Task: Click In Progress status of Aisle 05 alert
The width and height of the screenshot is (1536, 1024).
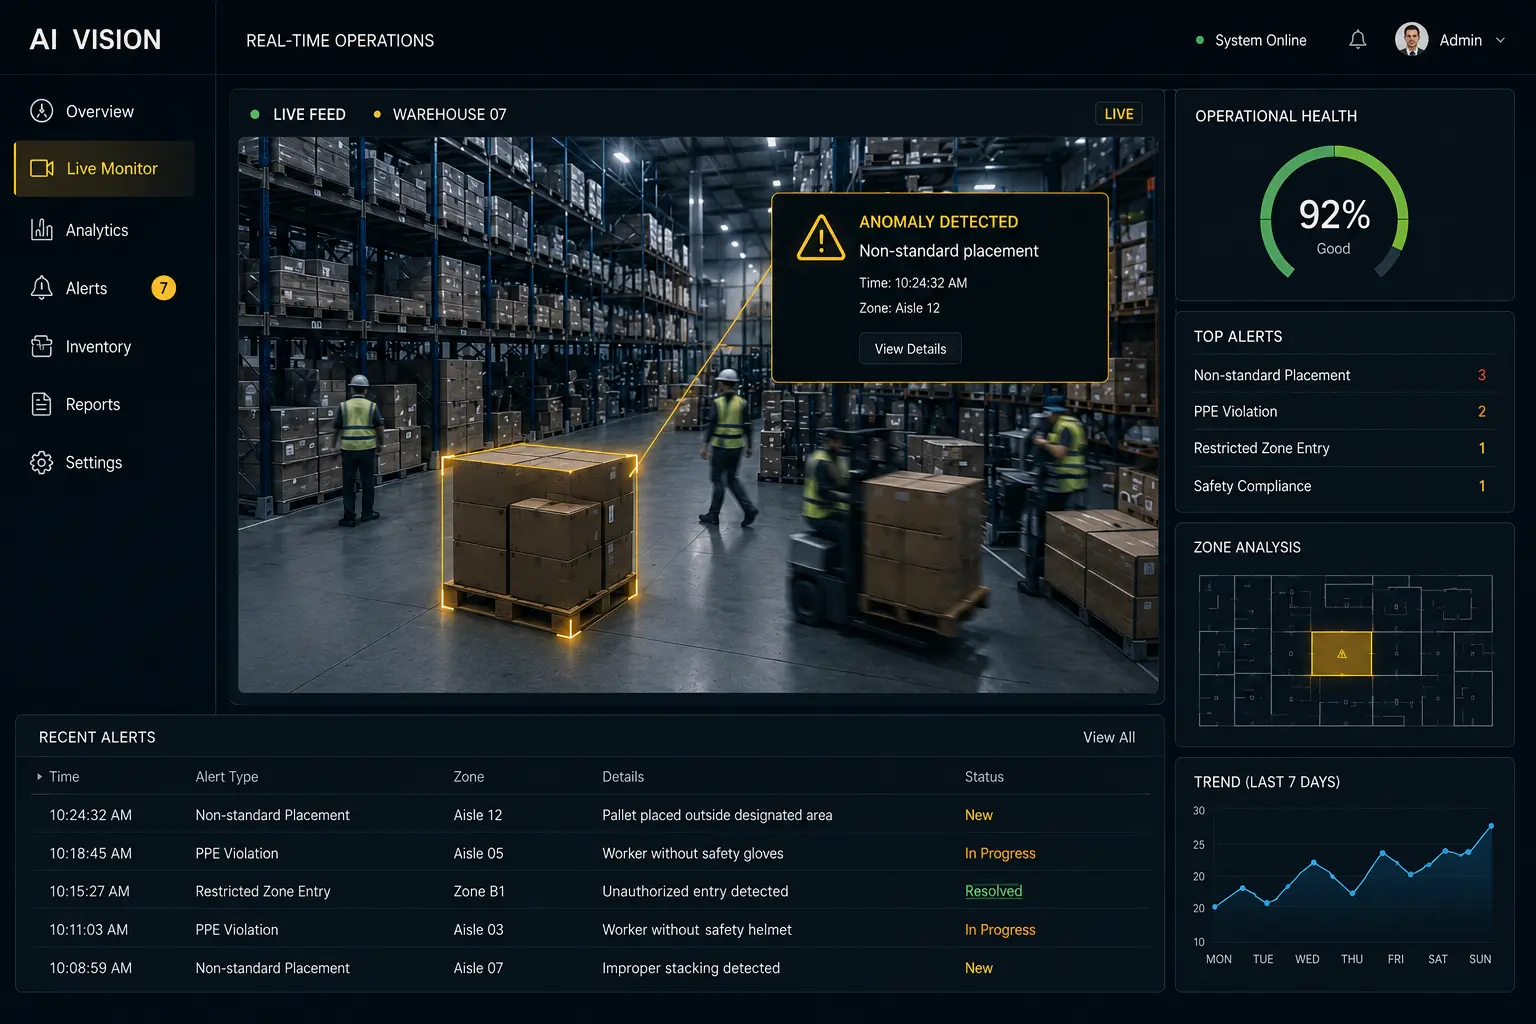Action: (1000, 853)
